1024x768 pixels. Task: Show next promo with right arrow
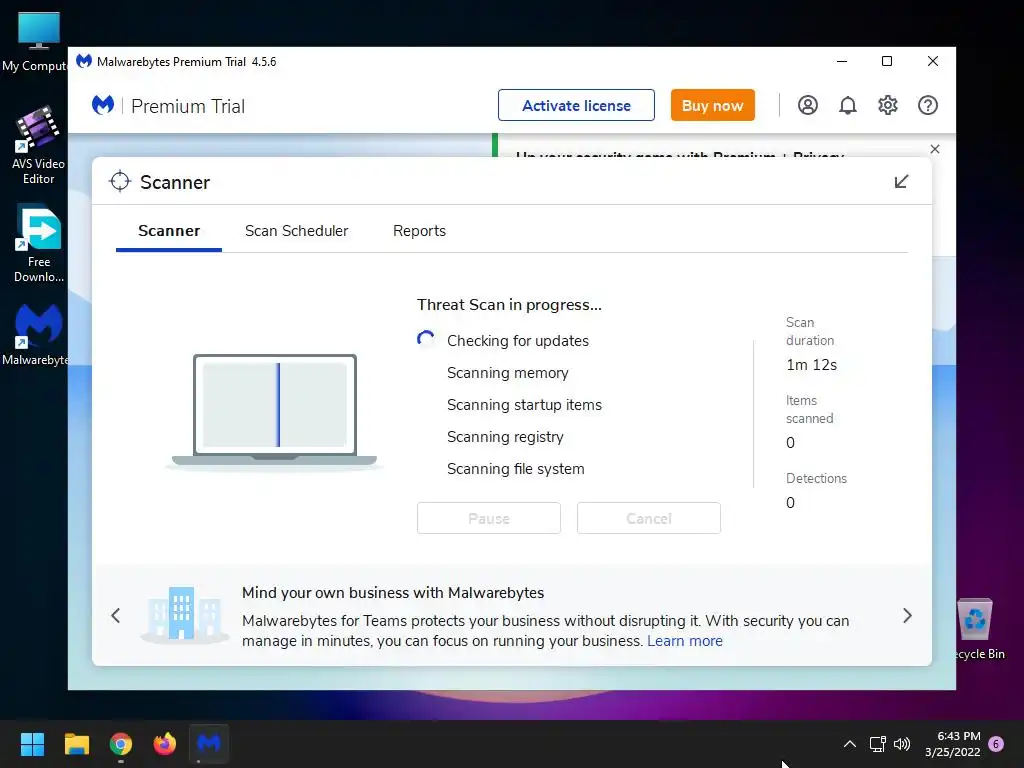[x=907, y=615]
